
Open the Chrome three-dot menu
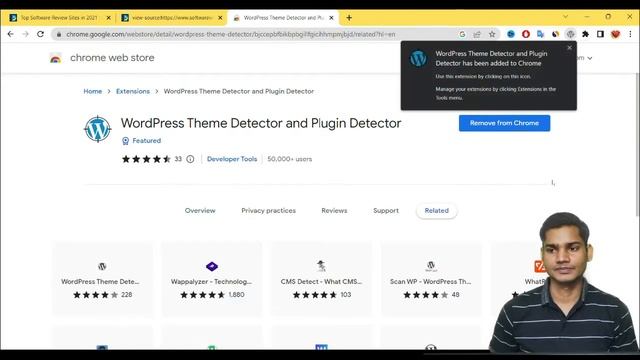click(x=630, y=34)
